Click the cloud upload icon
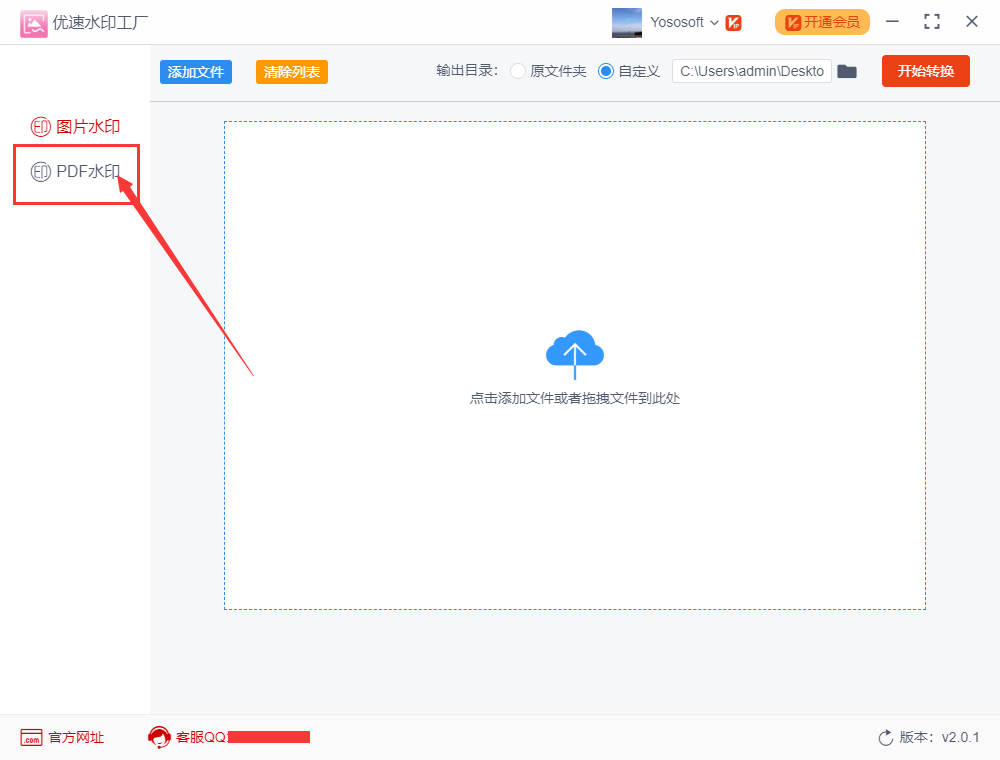Viewport: 1000px width, 760px height. [575, 354]
